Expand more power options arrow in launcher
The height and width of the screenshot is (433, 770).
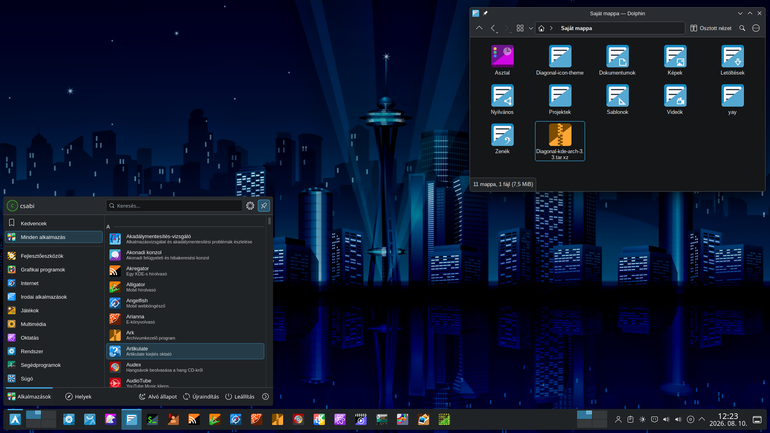[265, 397]
